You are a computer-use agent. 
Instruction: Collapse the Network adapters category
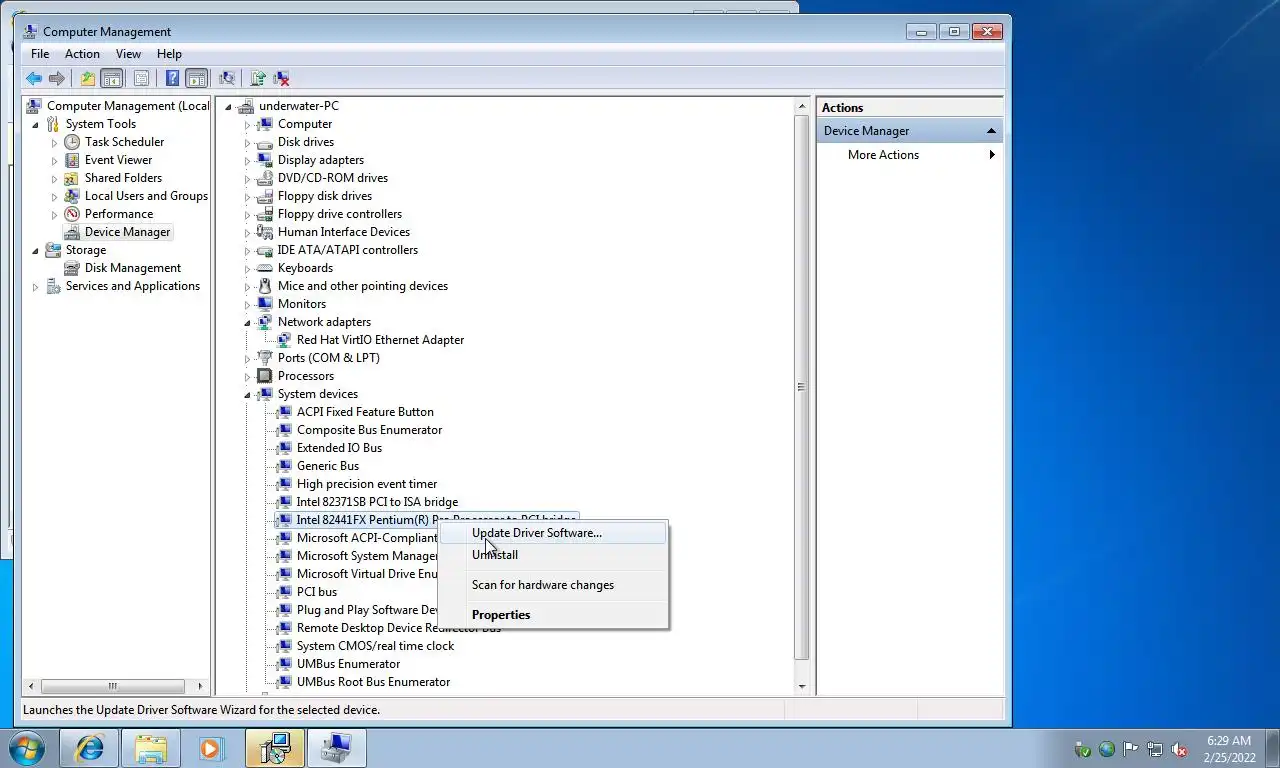[248, 323]
